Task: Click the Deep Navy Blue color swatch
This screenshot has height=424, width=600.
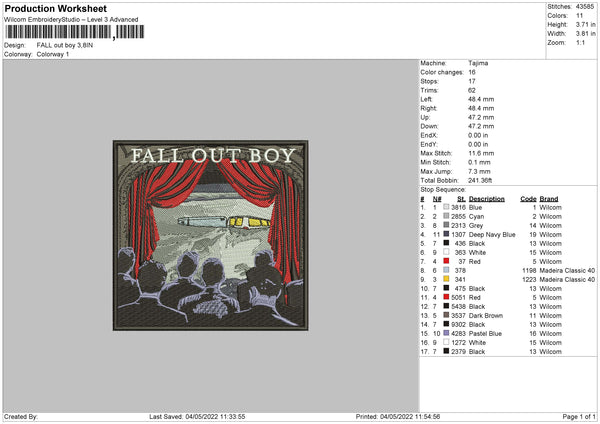Action: coord(446,234)
